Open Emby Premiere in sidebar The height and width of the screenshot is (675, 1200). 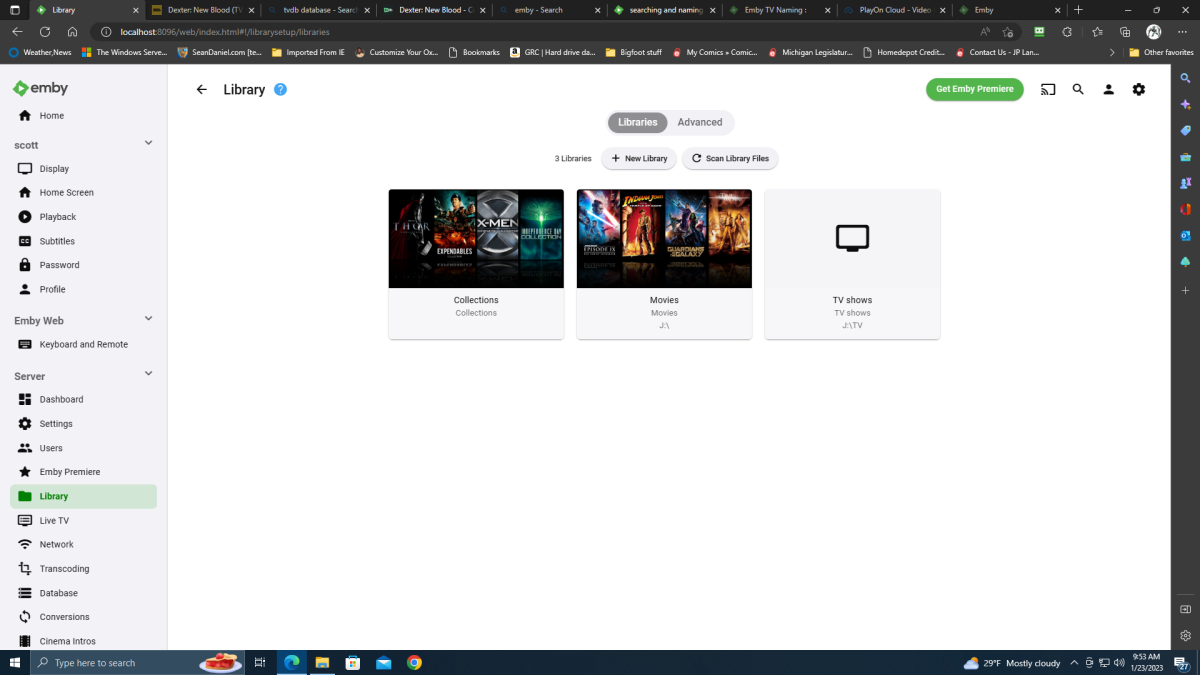[84, 472]
